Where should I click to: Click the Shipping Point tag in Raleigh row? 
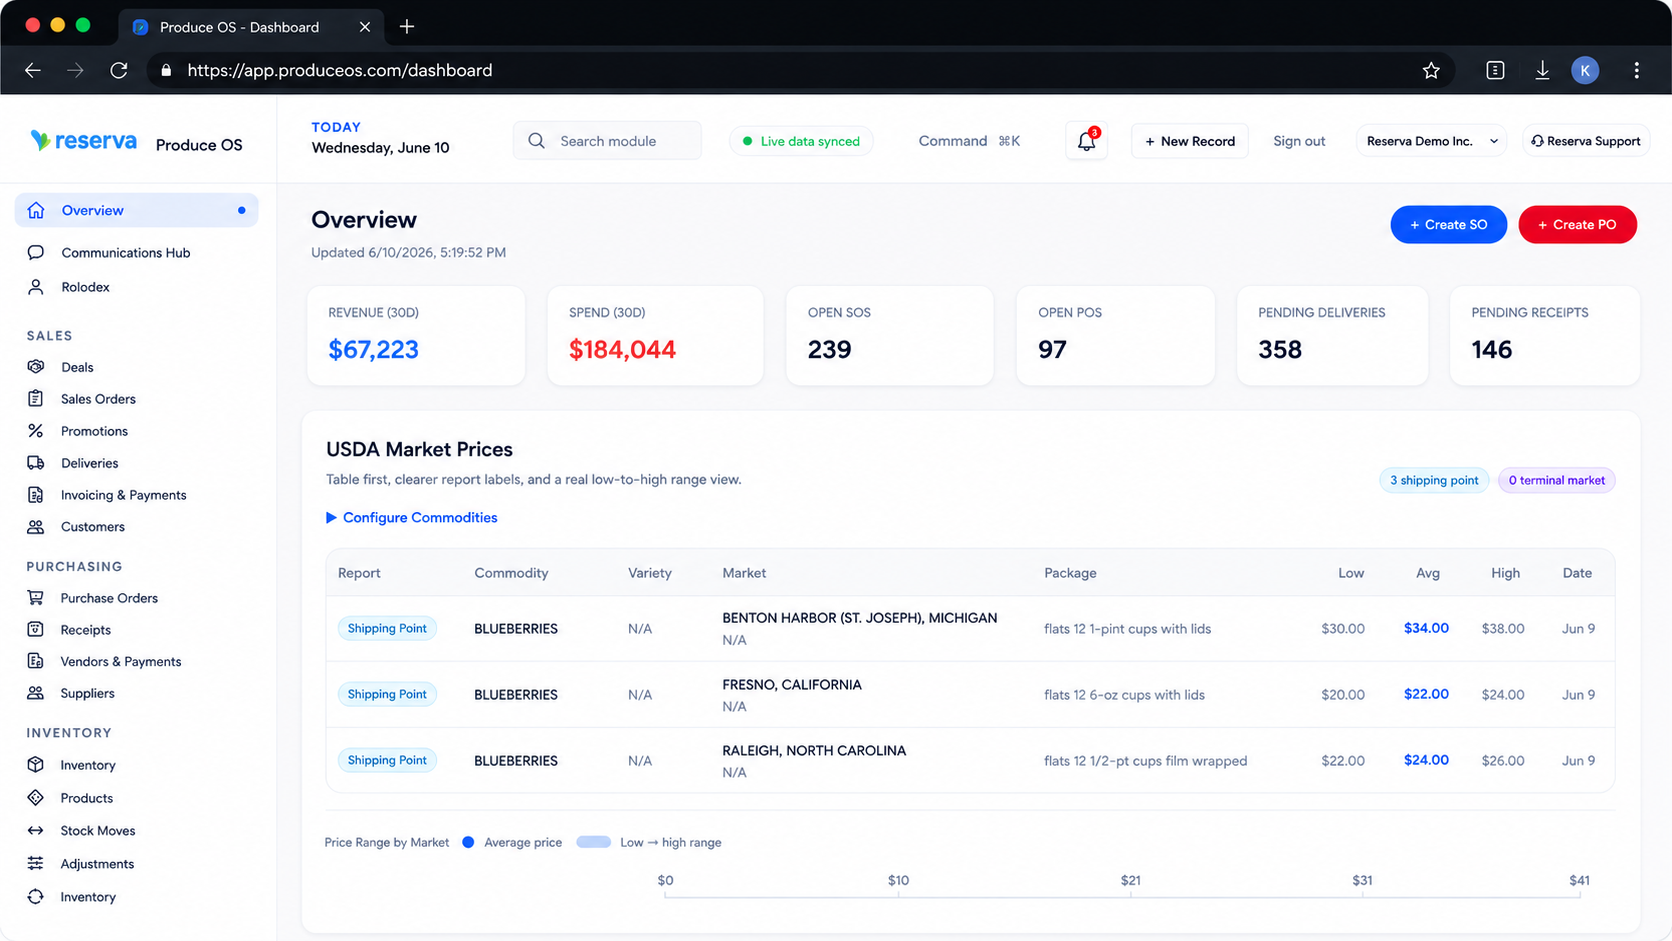coord(387,760)
